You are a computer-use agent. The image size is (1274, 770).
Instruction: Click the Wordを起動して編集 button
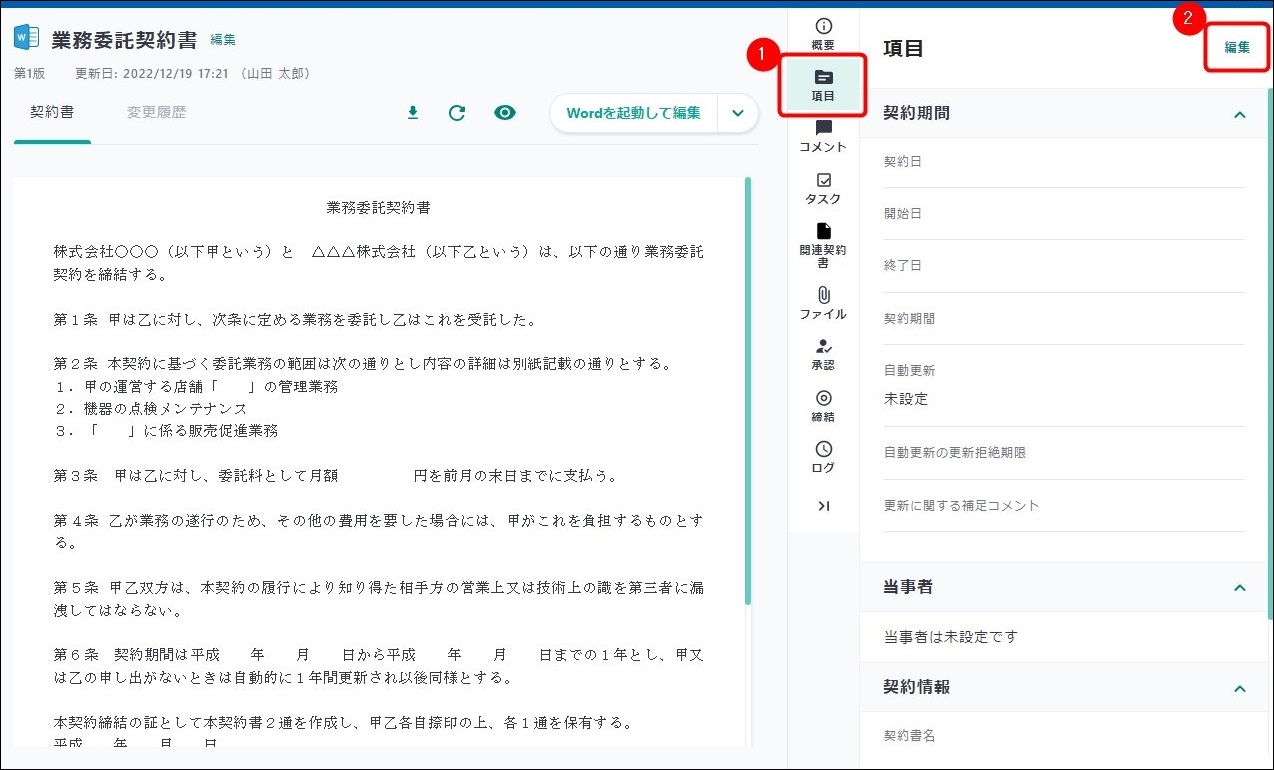click(633, 113)
